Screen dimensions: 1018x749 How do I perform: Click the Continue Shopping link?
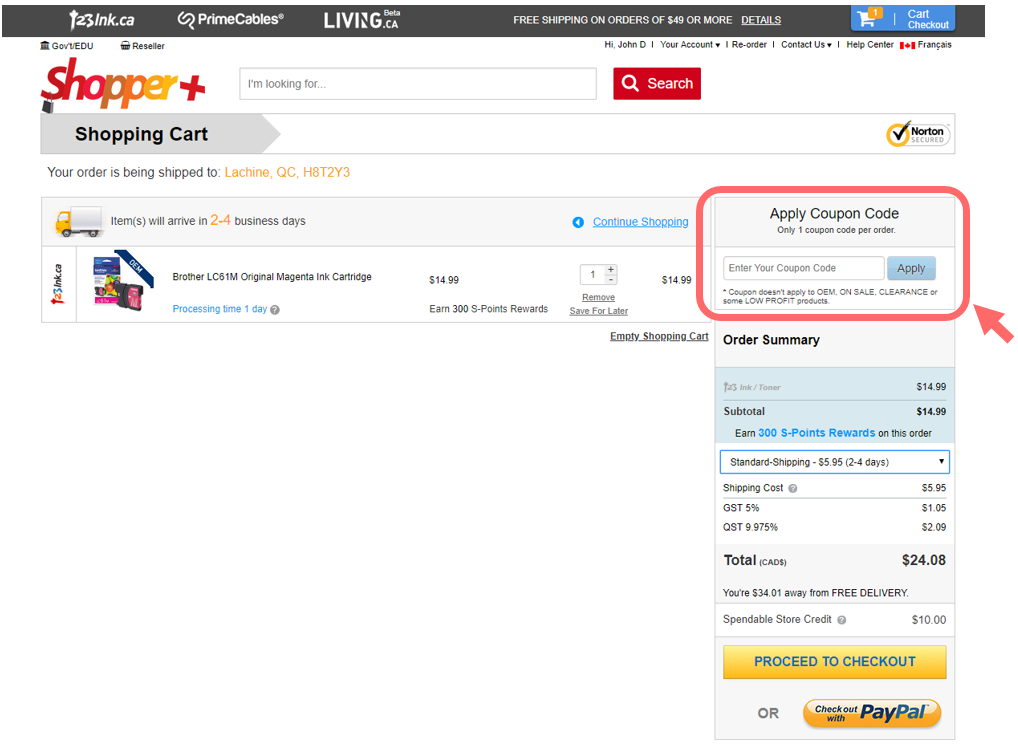(x=640, y=222)
